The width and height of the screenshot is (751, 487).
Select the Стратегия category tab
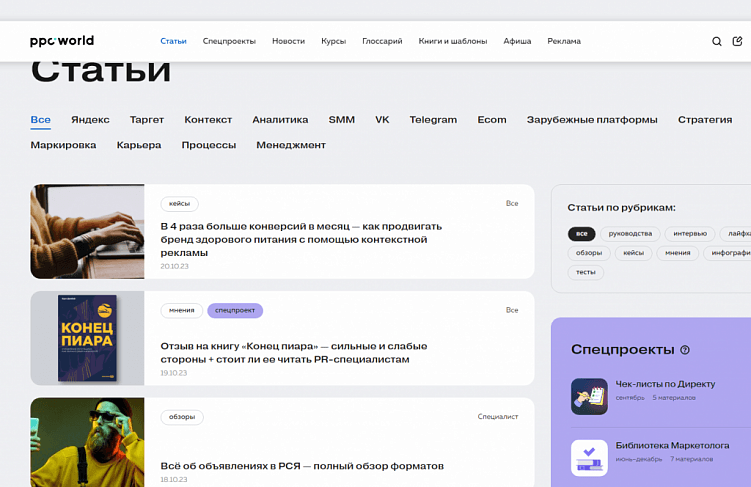pyautogui.click(x=705, y=120)
